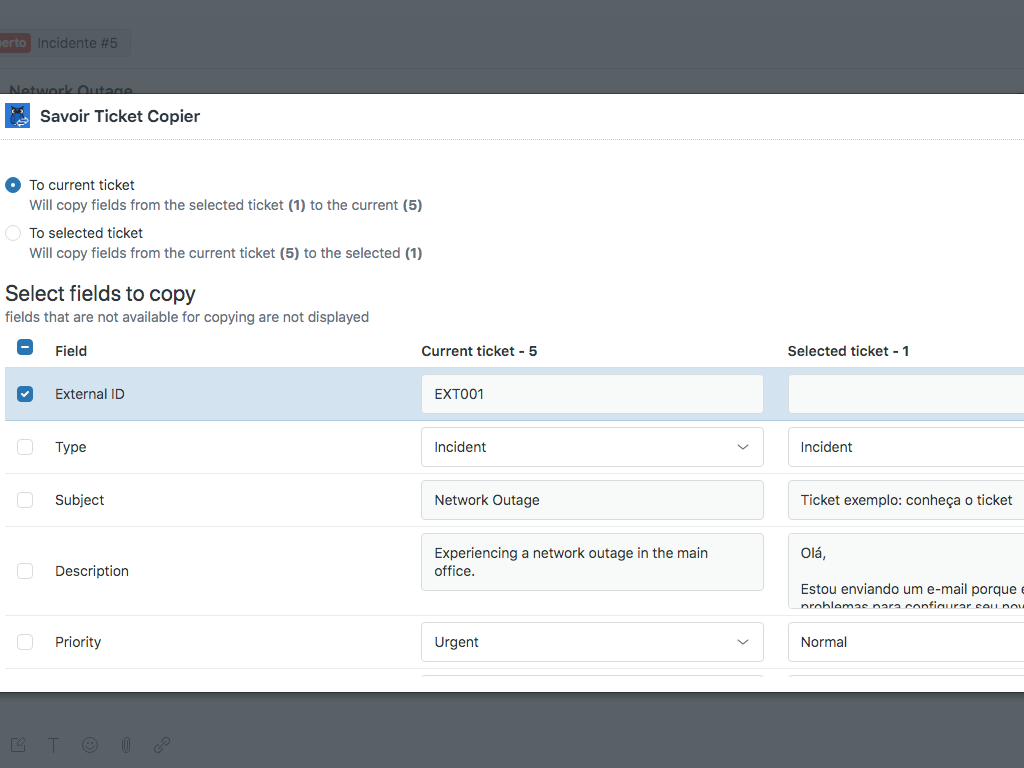
Task: Open the selected ticket Type Incident dropdown
Action: [x=905, y=447]
